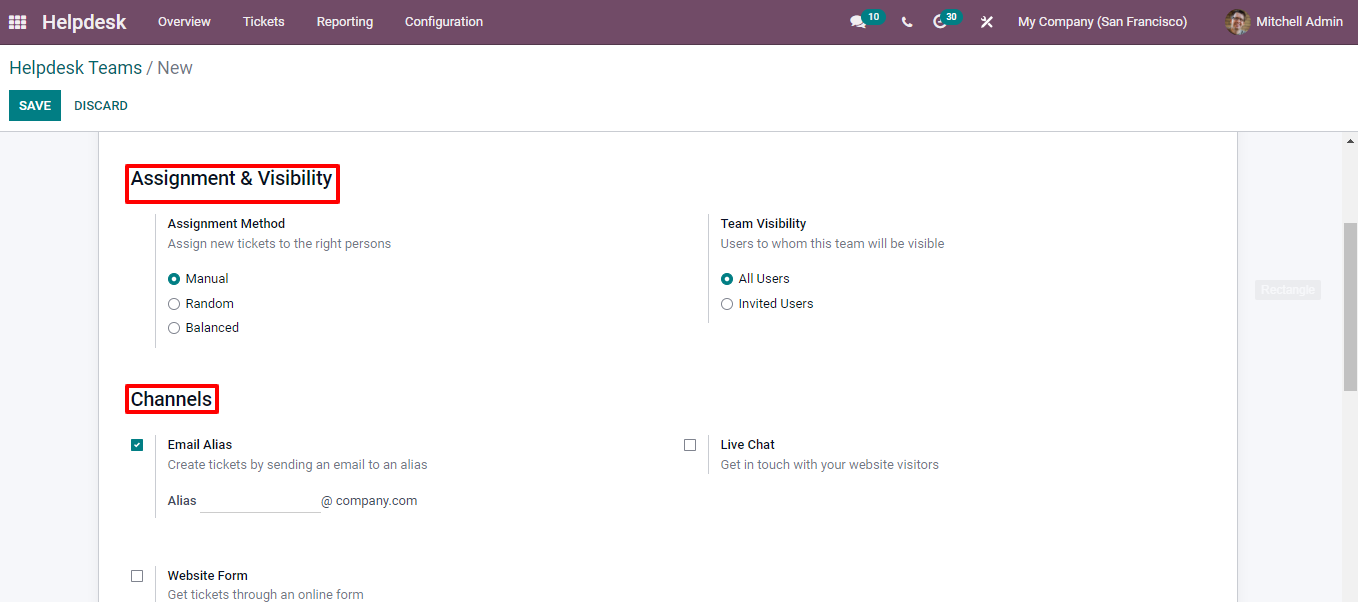This screenshot has width=1358, height=602.
Task: Select Invited Users team visibility
Action: click(727, 304)
